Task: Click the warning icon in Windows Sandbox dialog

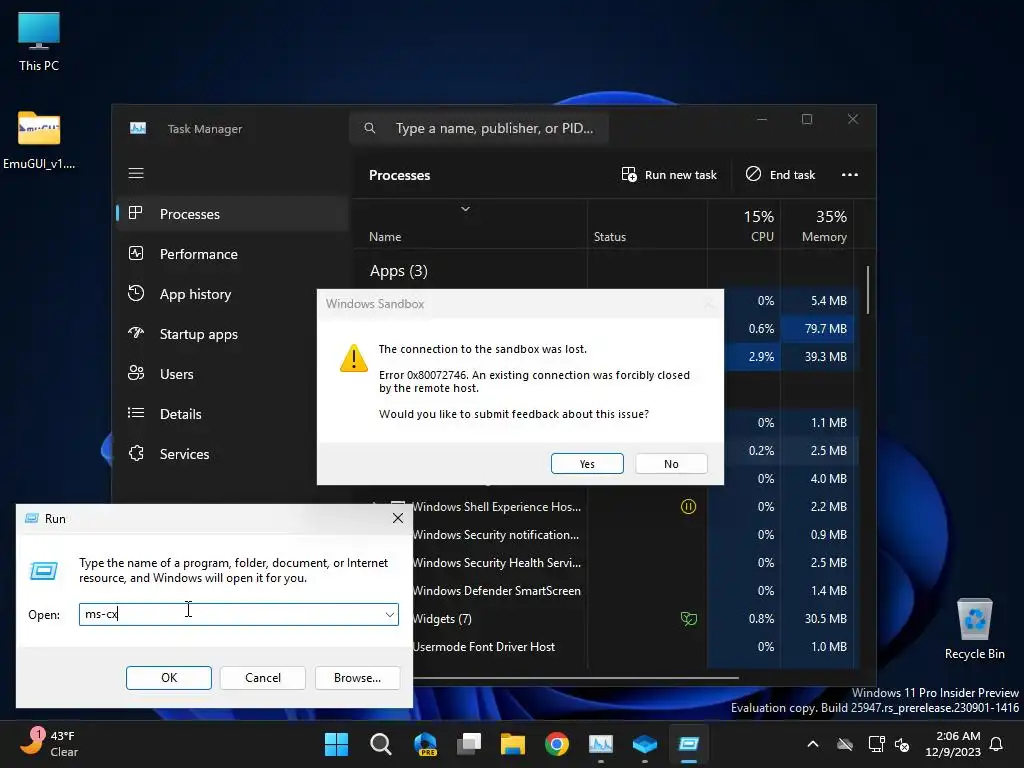Action: click(353, 358)
